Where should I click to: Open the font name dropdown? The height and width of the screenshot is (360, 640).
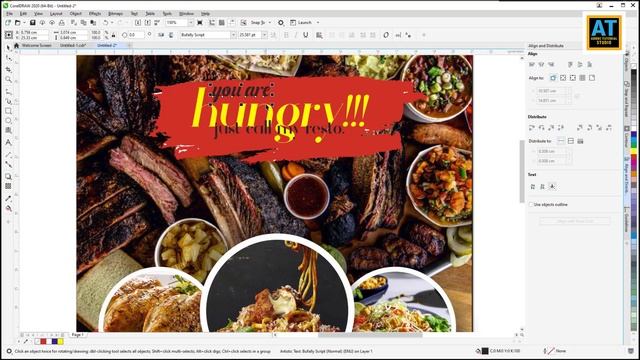(233, 35)
